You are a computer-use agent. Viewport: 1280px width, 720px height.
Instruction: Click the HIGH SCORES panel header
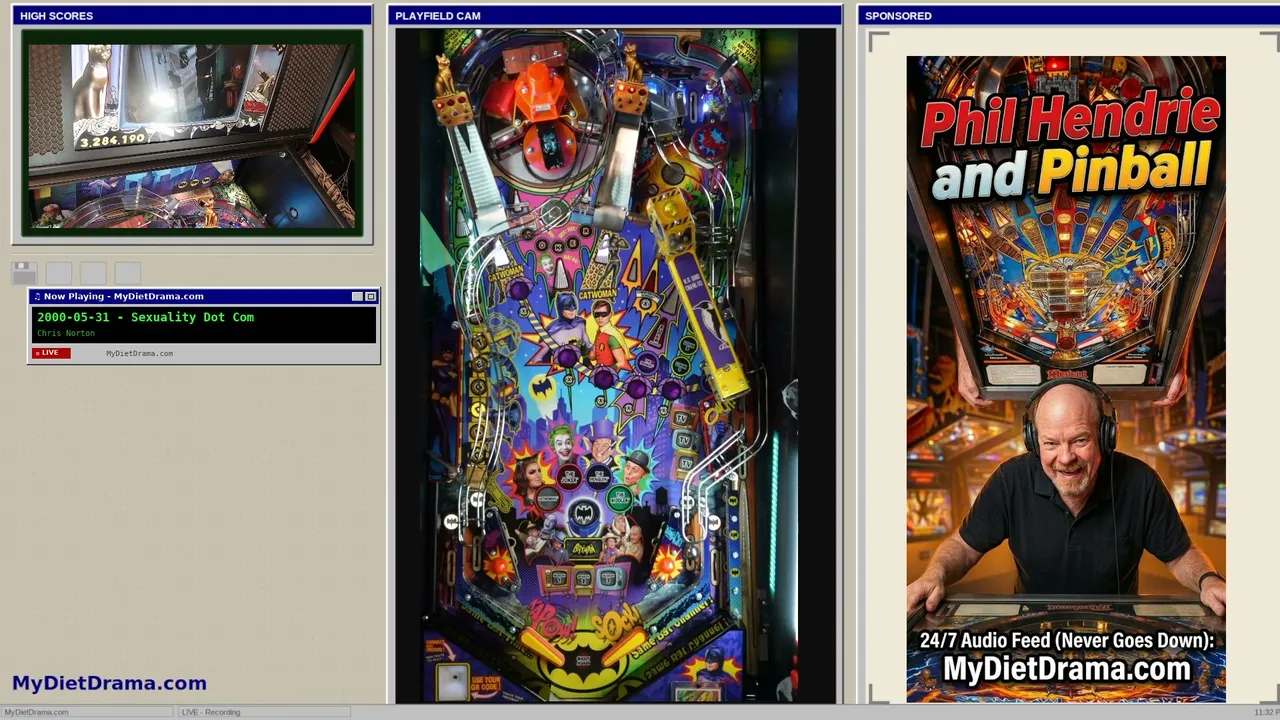pos(192,16)
